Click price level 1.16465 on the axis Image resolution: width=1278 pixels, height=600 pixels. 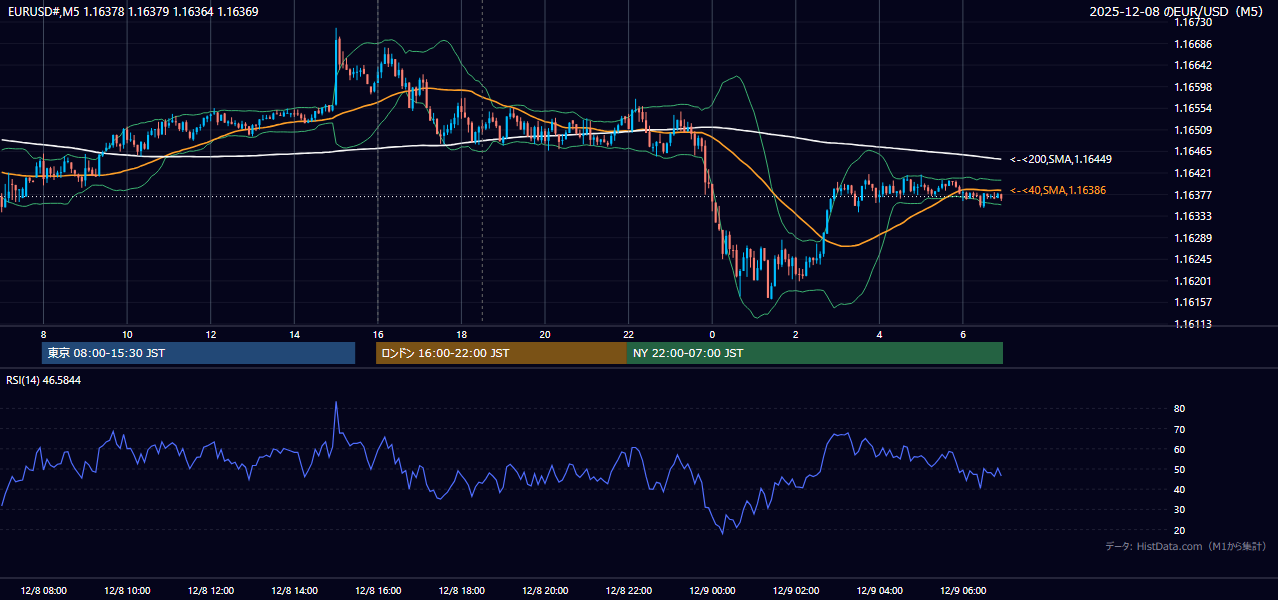[1193, 151]
